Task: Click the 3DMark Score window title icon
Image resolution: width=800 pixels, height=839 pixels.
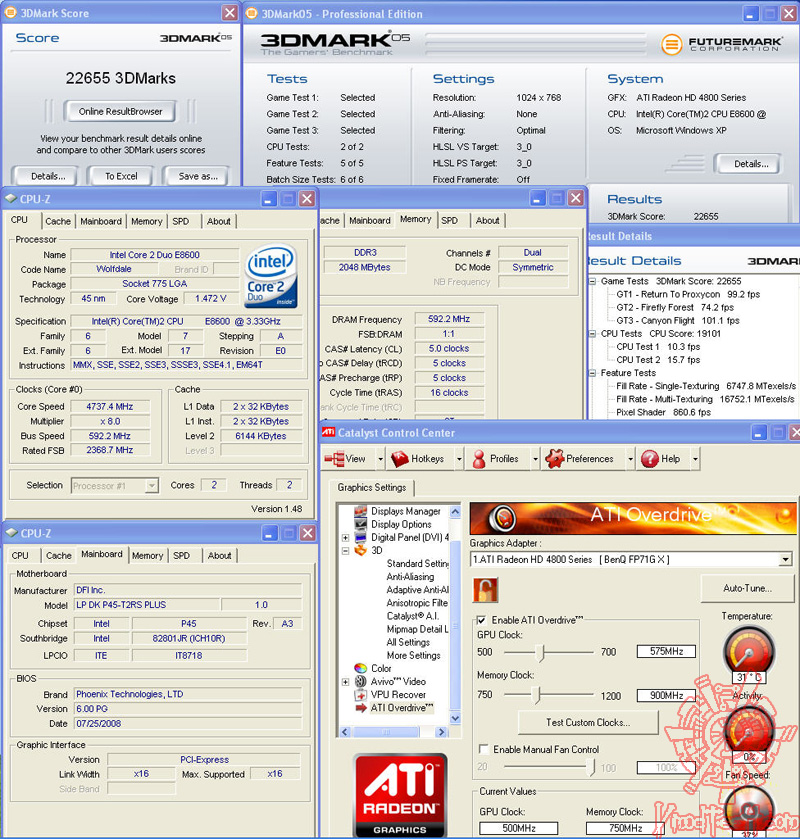Action: (10, 12)
